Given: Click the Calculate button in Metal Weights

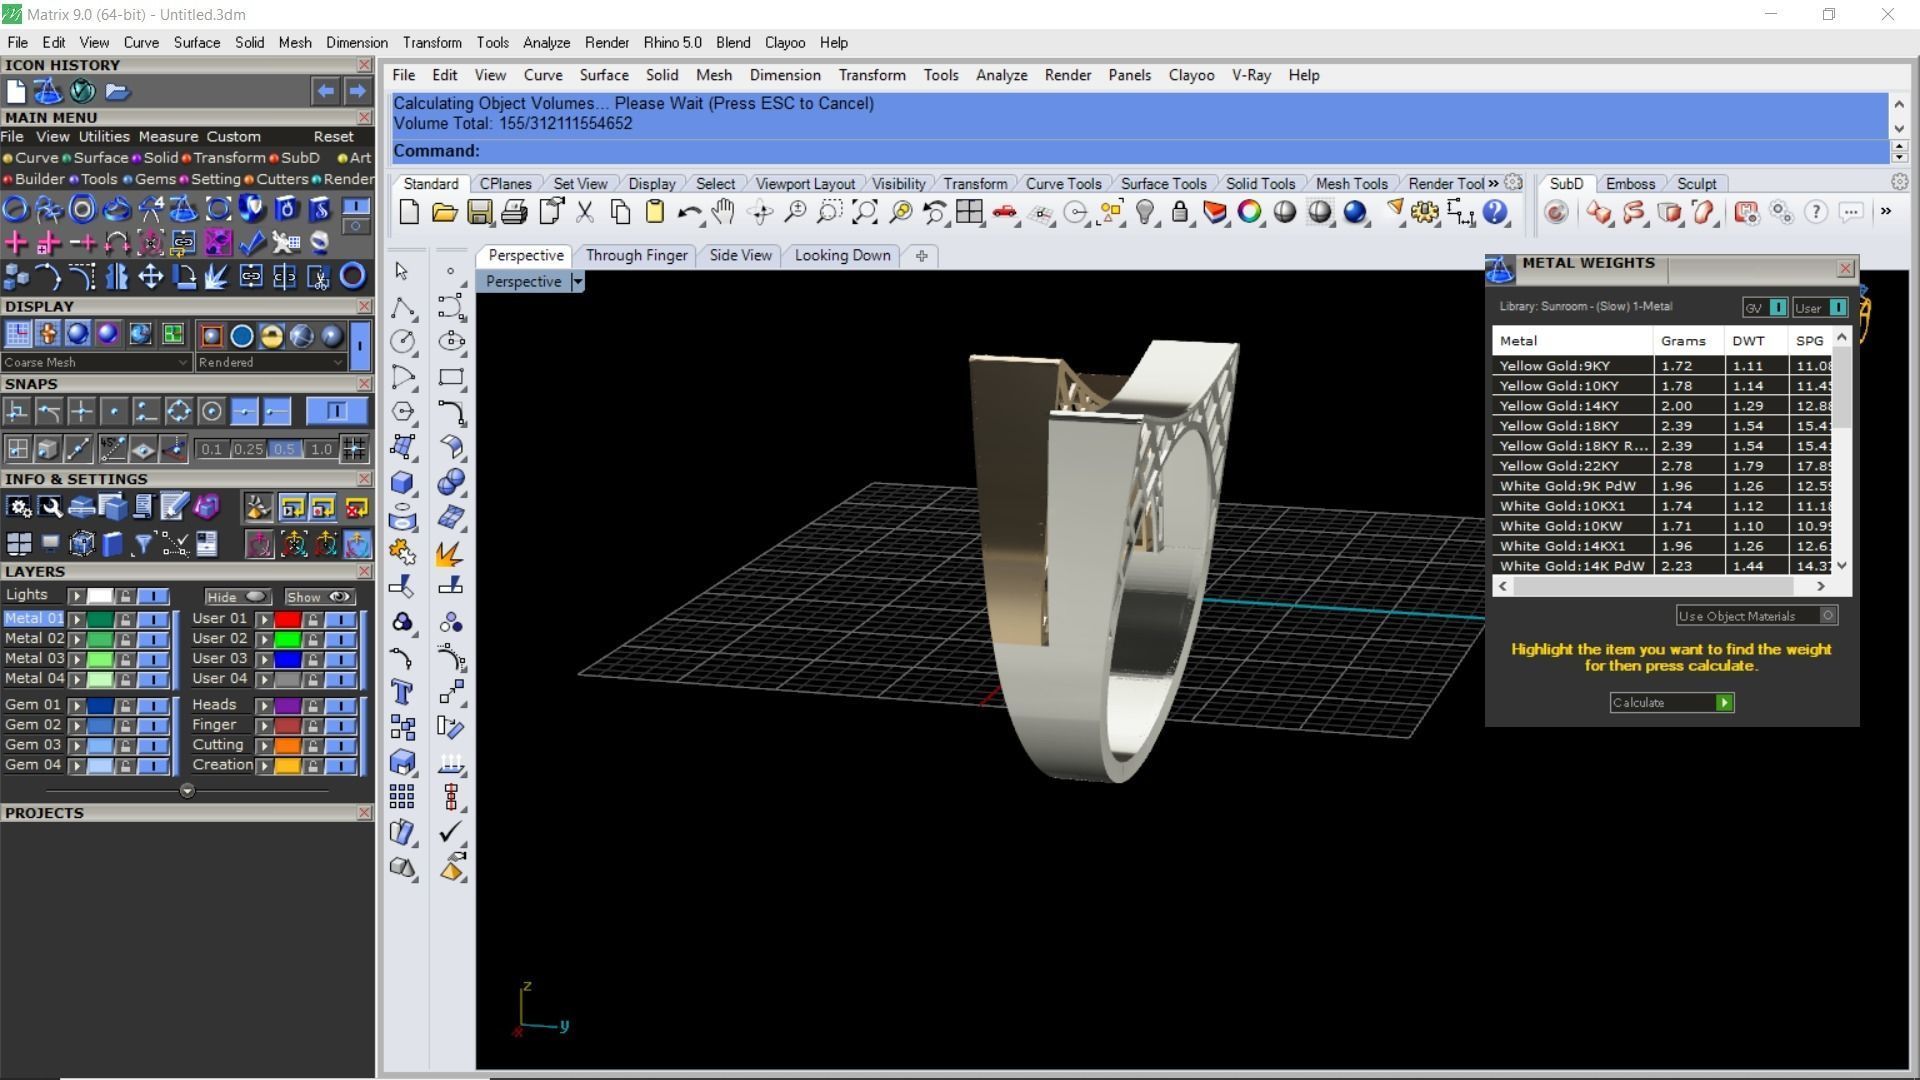Looking at the screenshot, I should [x=1672, y=703].
